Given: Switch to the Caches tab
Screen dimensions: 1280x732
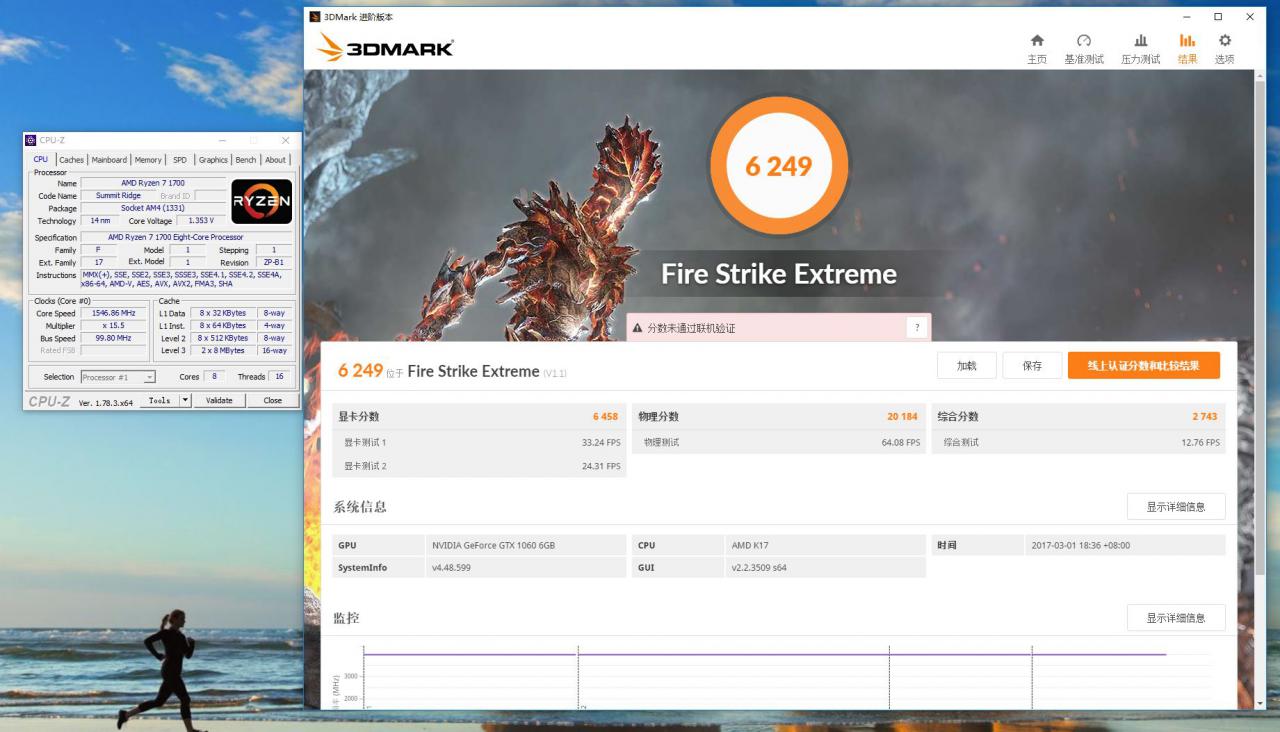Looking at the screenshot, I should pos(71,160).
